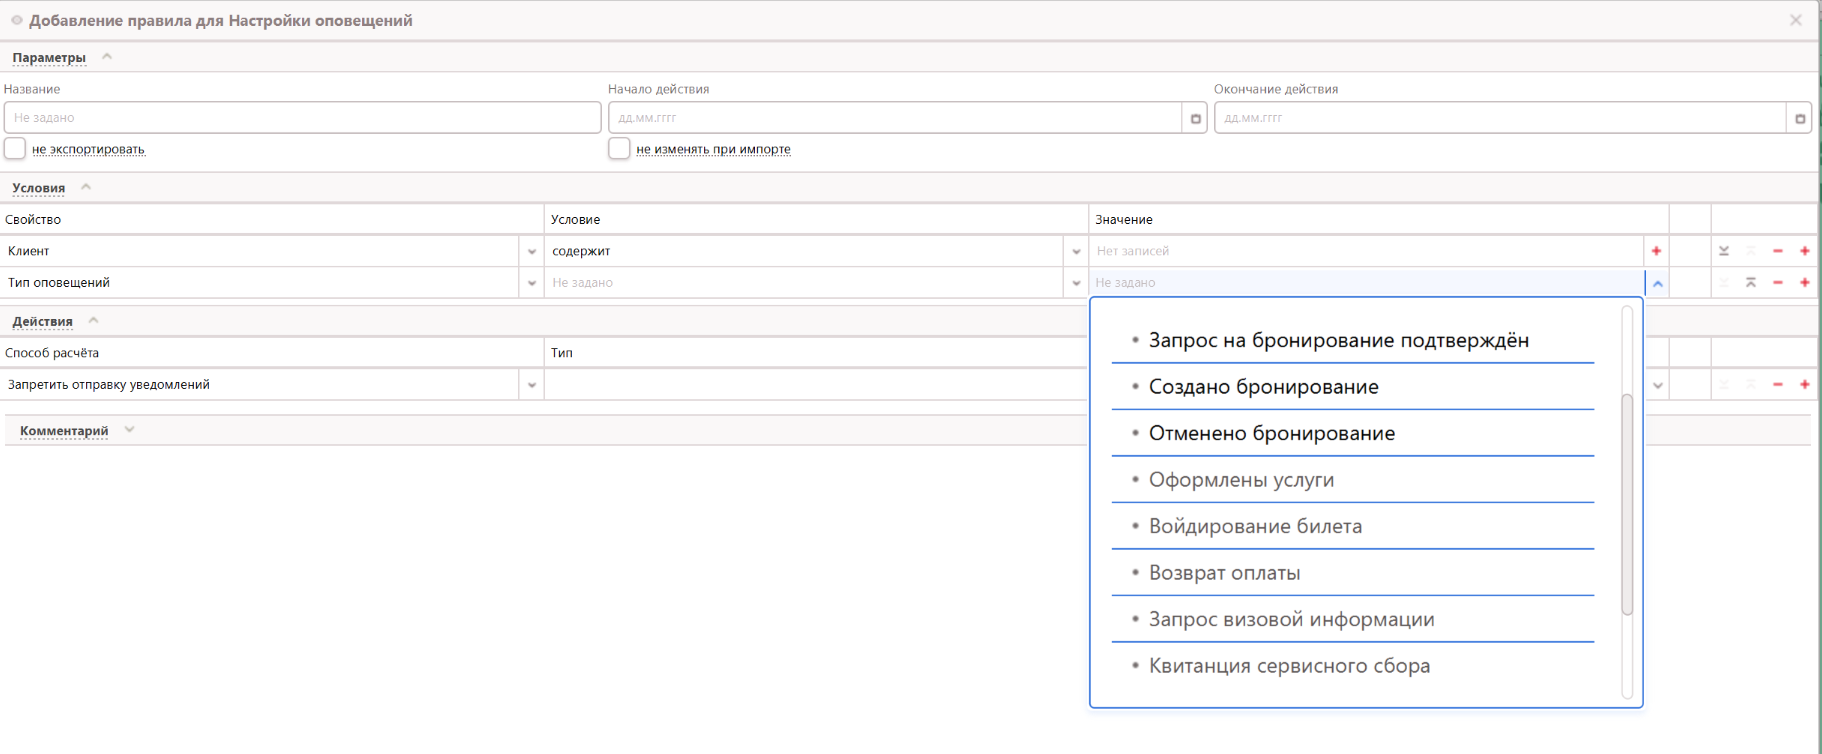This screenshot has width=1822, height=754.
Task: Enable the не экспортировать checkbox
Action: click(x=15, y=149)
